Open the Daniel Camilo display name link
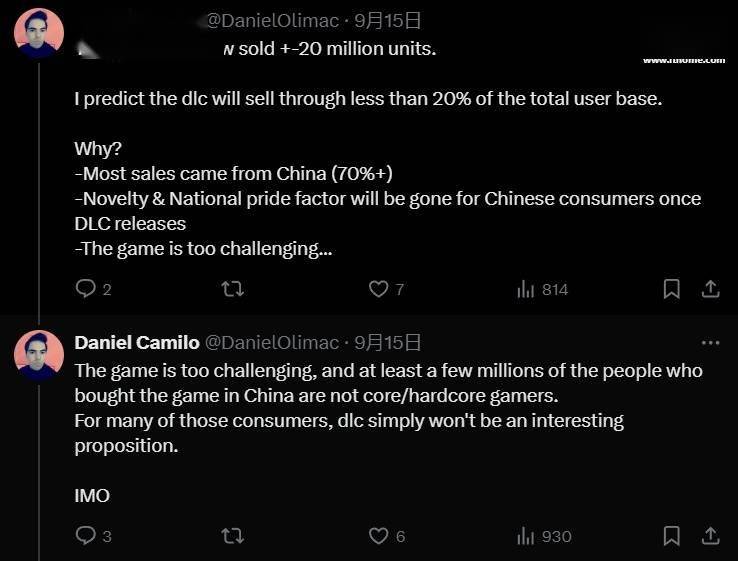Screen dimensions: 738x561 [x=136, y=343]
